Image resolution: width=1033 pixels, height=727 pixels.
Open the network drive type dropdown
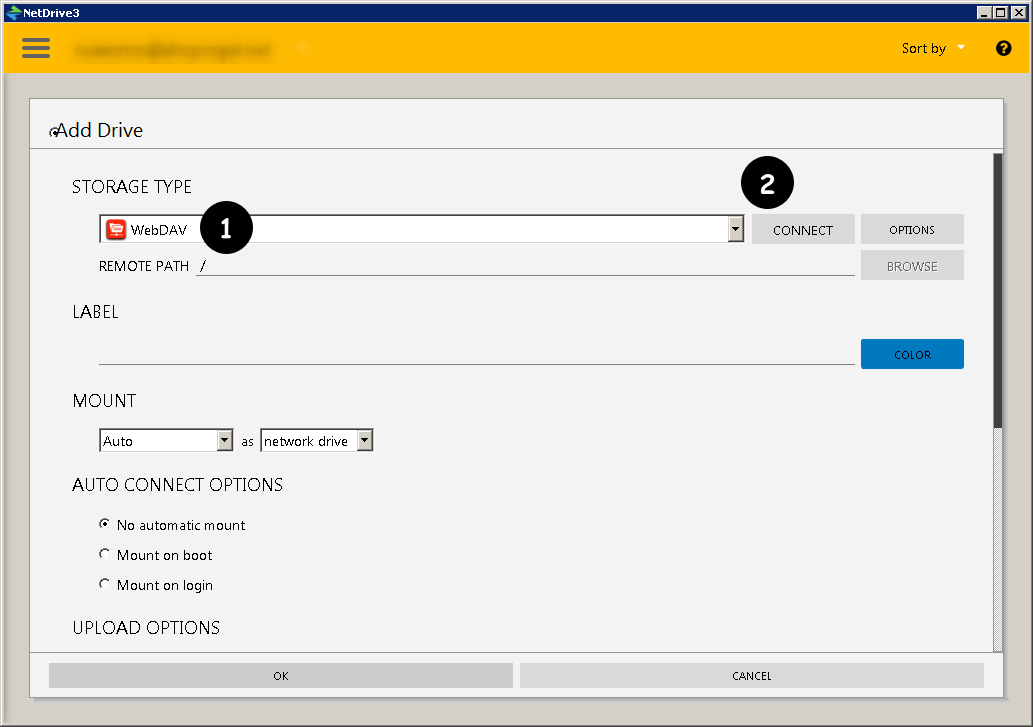click(365, 441)
